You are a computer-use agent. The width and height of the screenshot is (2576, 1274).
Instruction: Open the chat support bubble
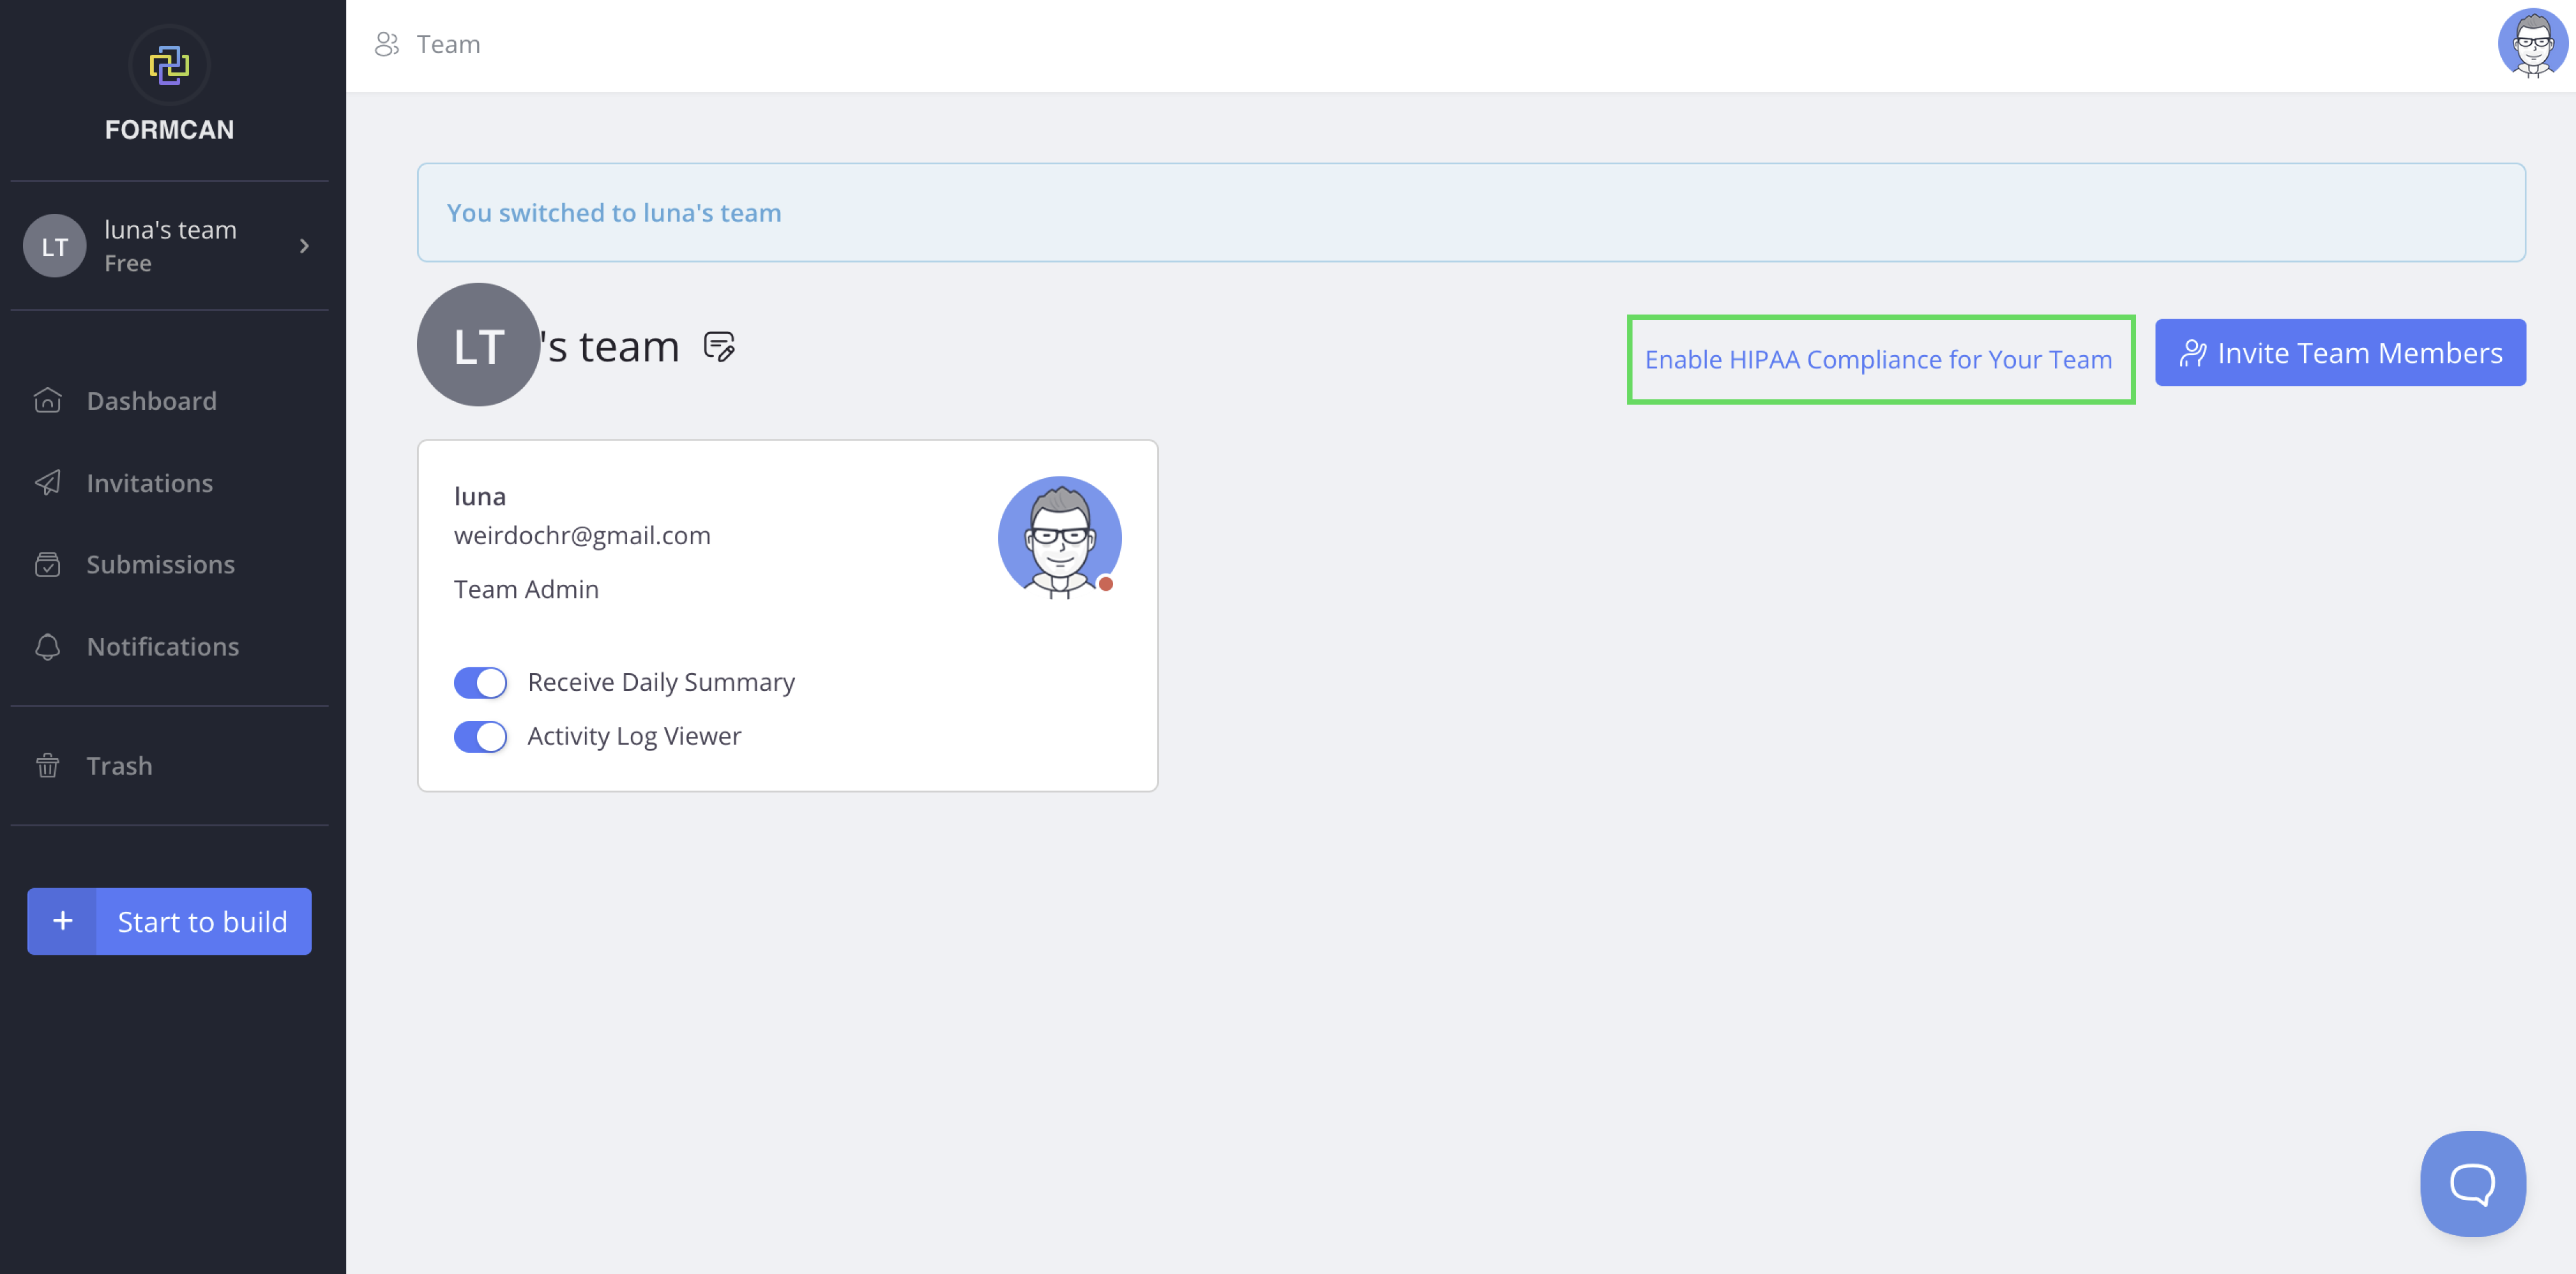coord(2472,1183)
